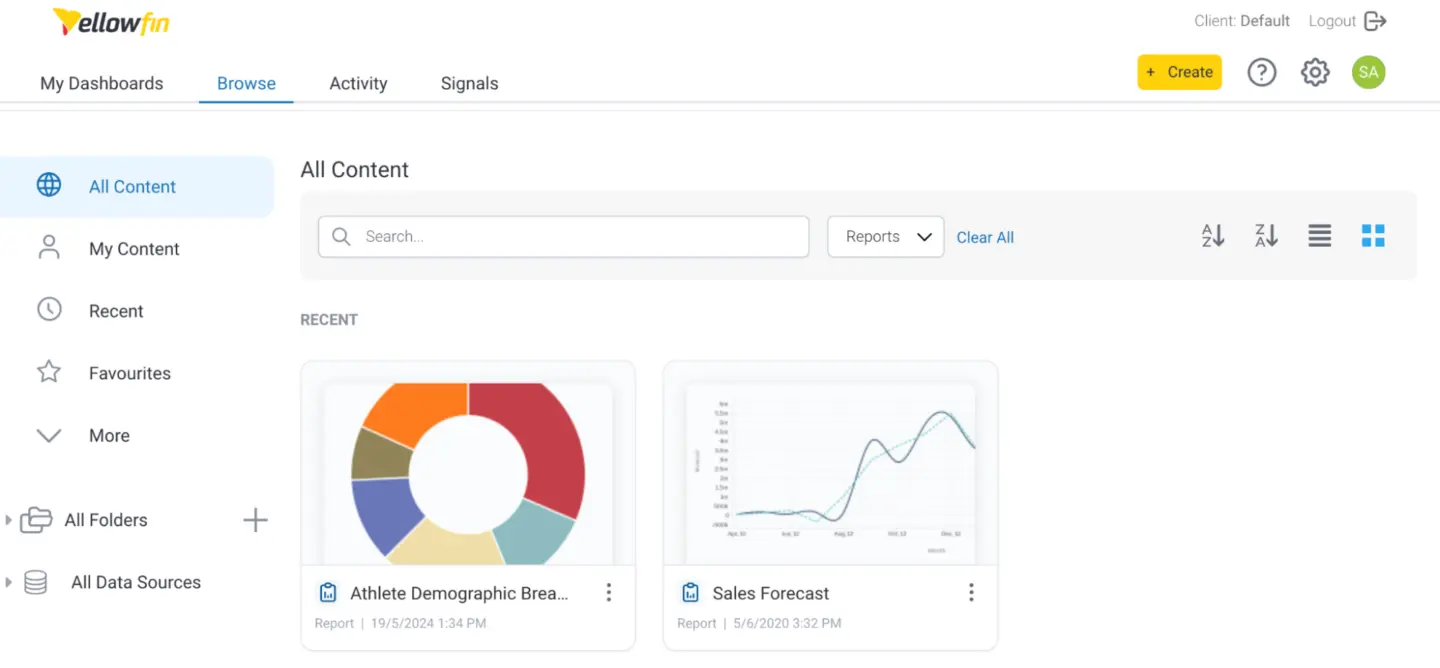Go to the My Dashboards tab
This screenshot has height=668, width=1440.
tap(101, 84)
